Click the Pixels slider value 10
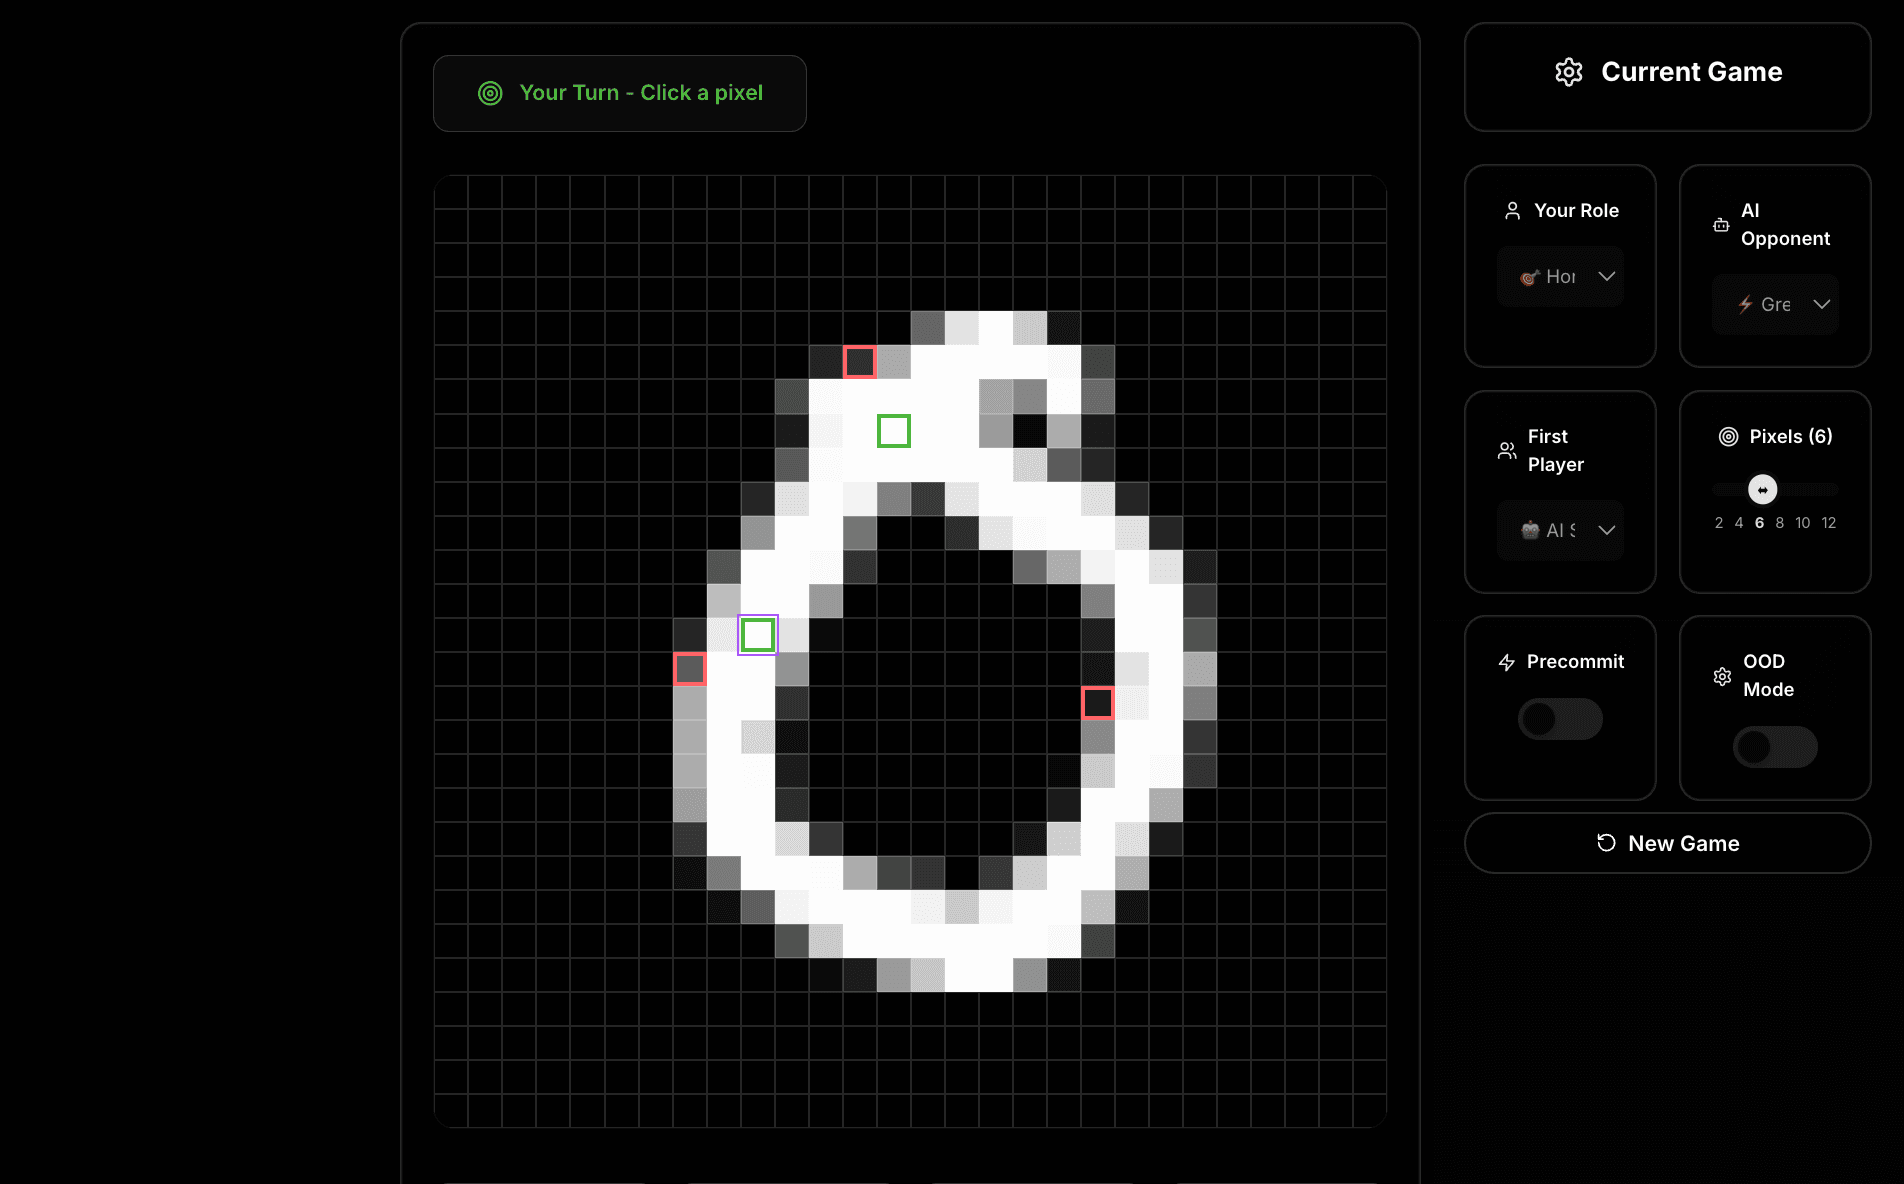1904x1184 pixels. (x=1802, y=523)
